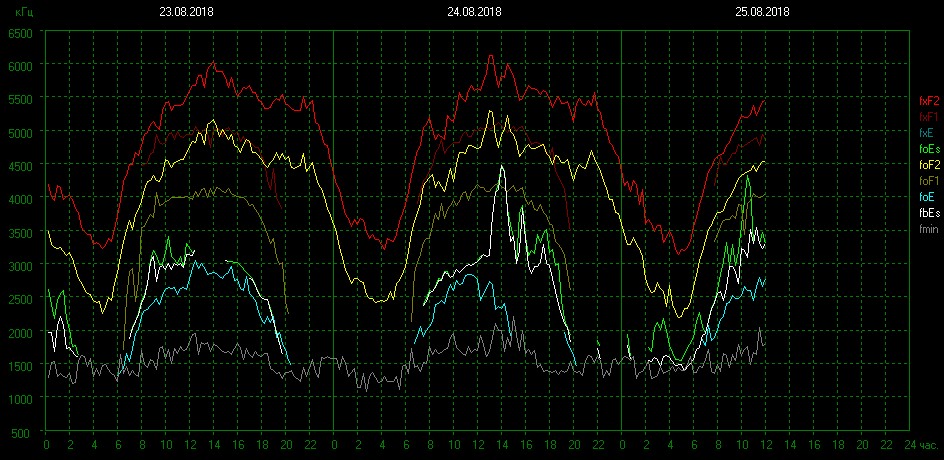The width and height of the screenshot is (944, 460).
Task: Click the 5000 label on frequency axis
Action: point(21,132)
